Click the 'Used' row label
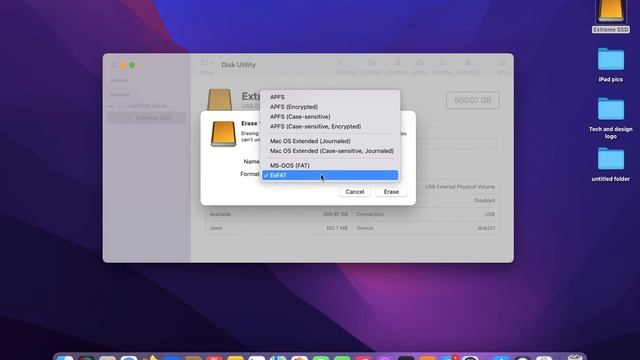The width and height of the screenshot is (640, 360). (216, 228)
